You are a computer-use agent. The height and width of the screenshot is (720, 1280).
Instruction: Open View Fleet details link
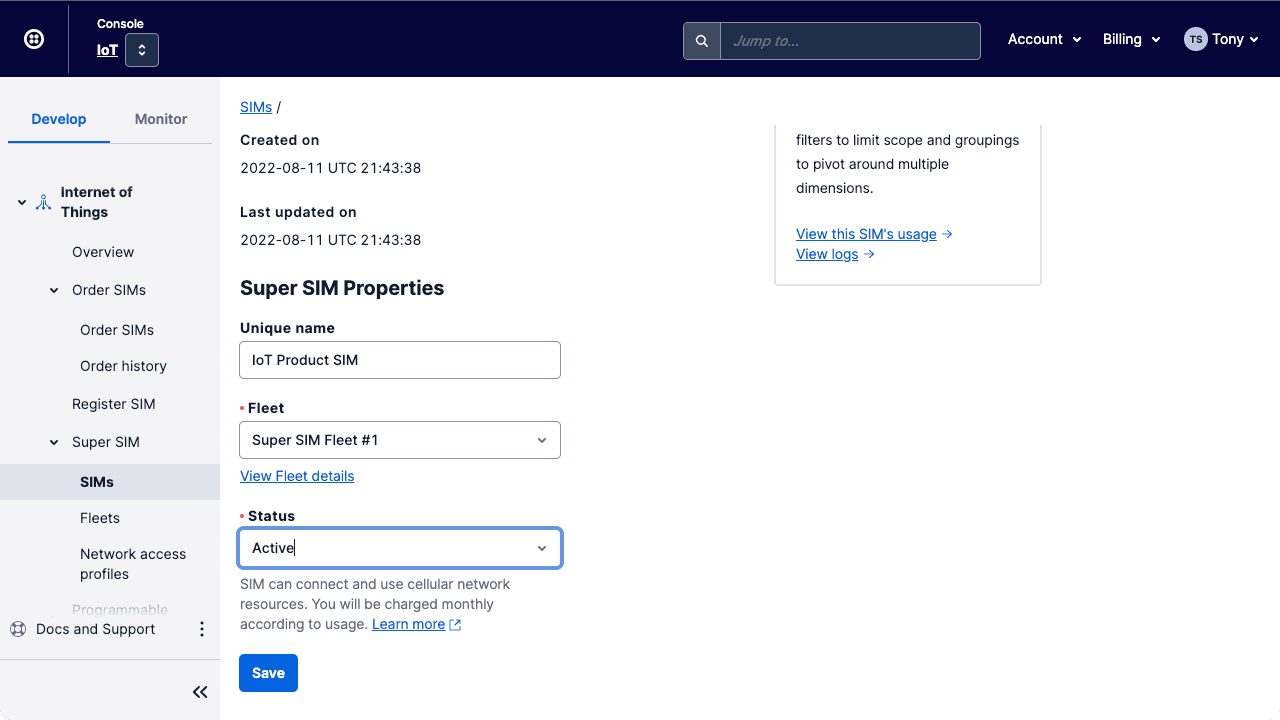coord(297,476)
